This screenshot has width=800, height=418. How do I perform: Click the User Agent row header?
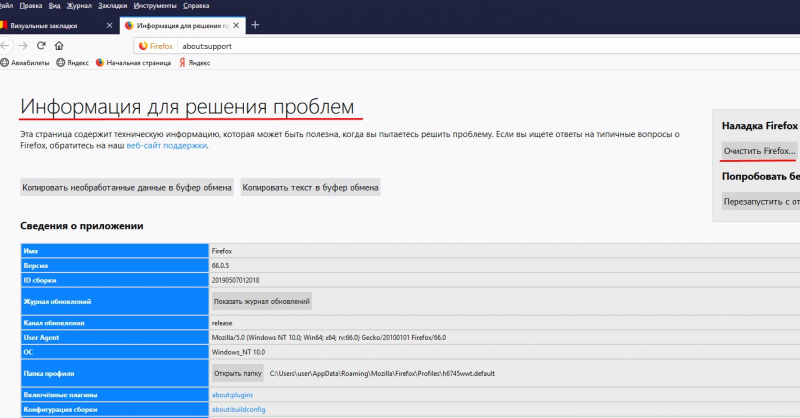[x=115, y=337]
